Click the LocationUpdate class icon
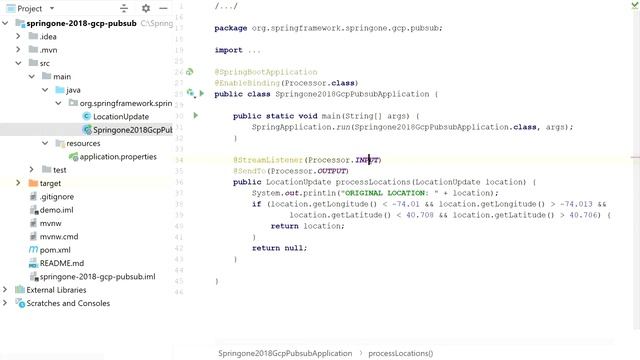640x360 pixels. (87, 116)
